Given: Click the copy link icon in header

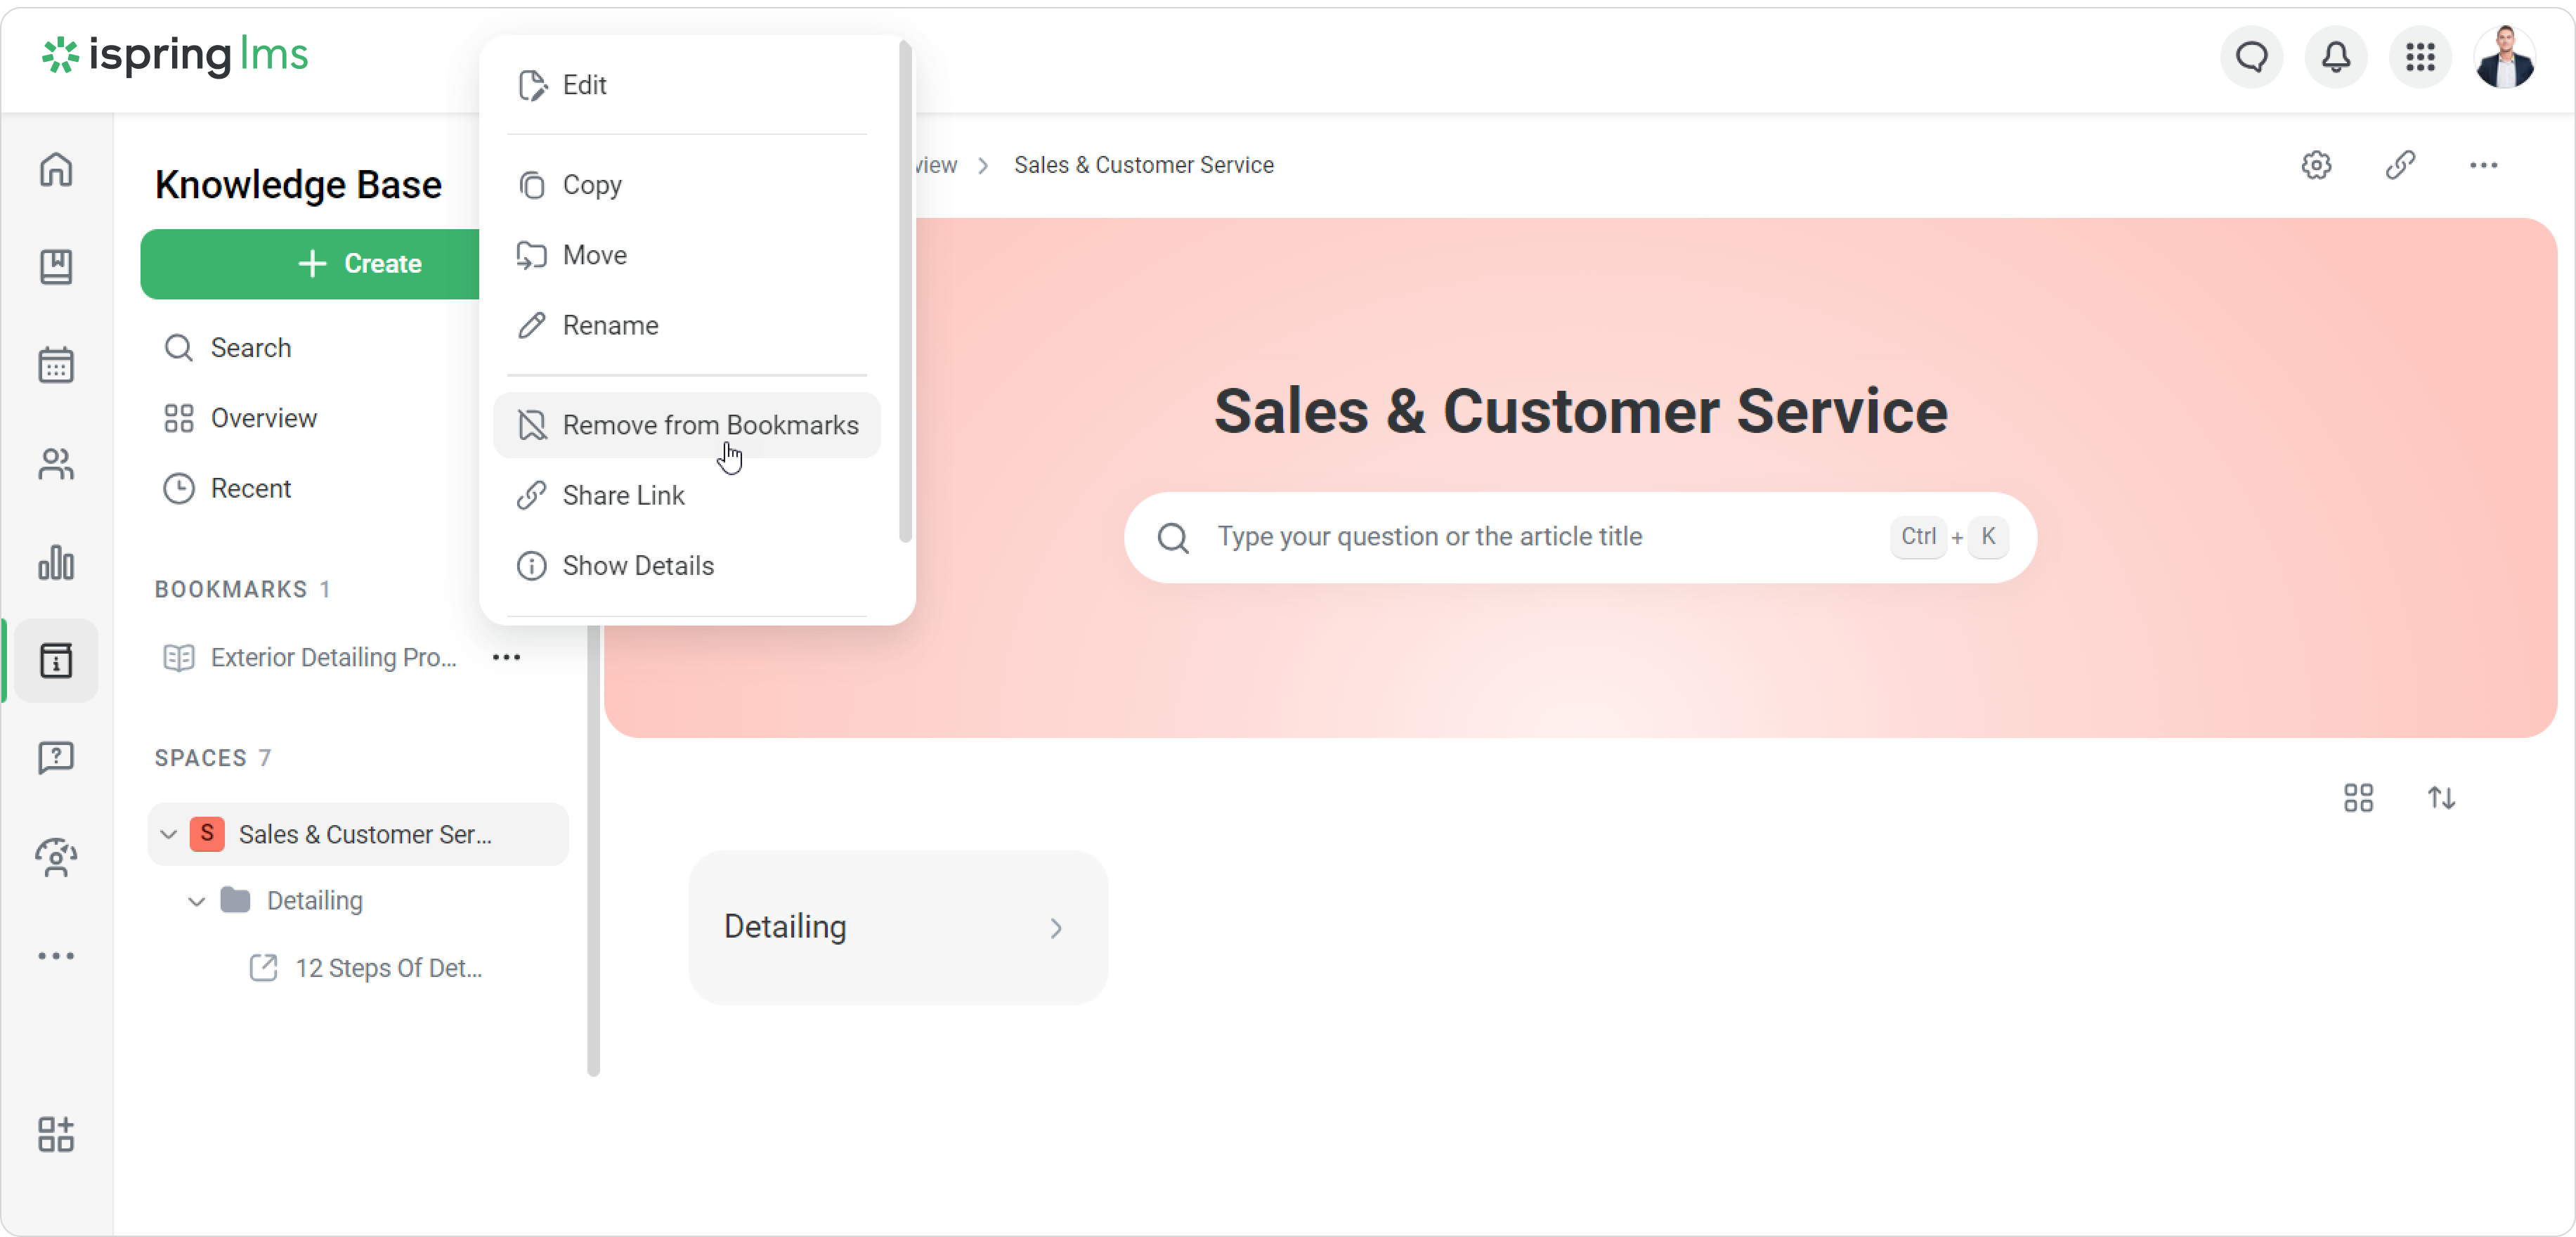Looking at the screenshot, I should [2400, 165].
